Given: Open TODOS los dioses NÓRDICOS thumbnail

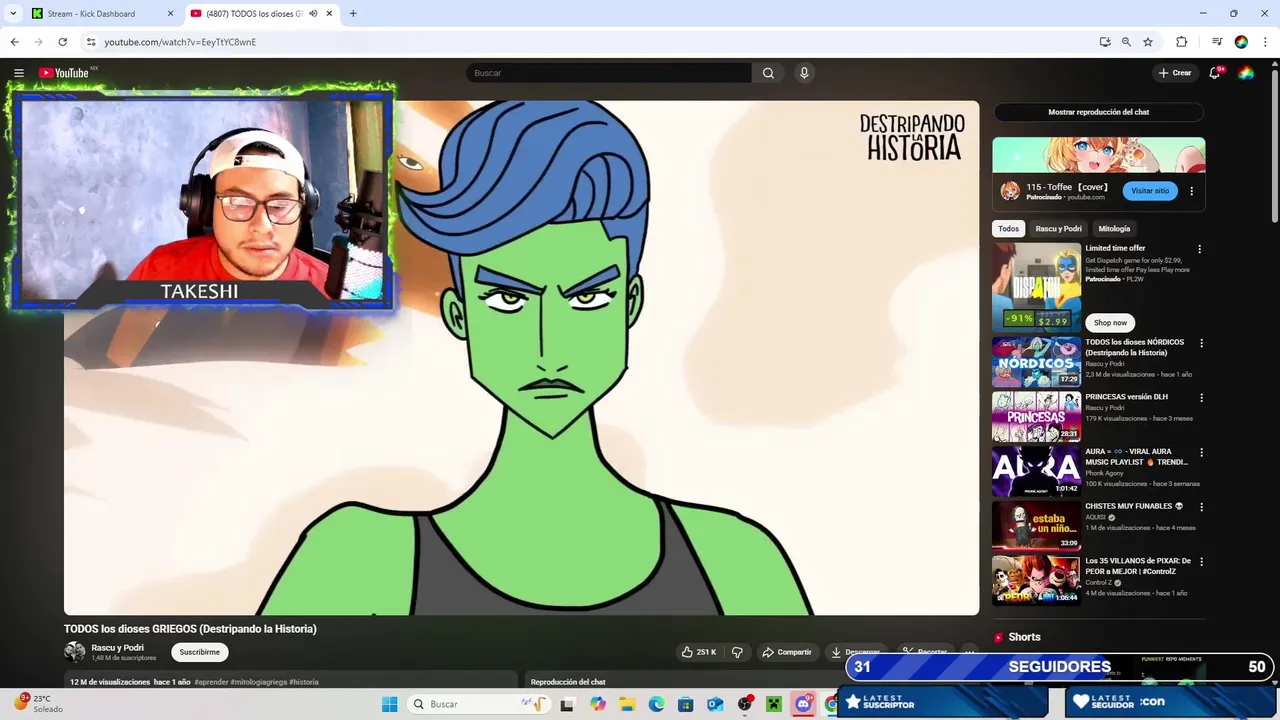Looking at the screenshot, I should click(1036, 362).
